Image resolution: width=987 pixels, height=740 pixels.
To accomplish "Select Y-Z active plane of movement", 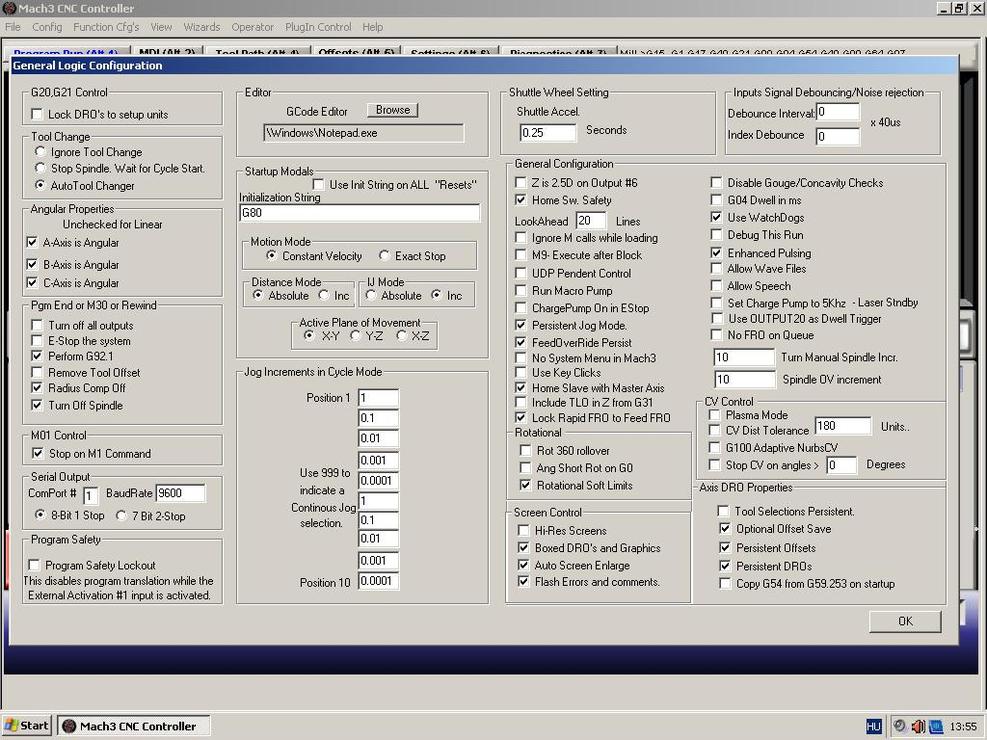I will tap(357, 336).
